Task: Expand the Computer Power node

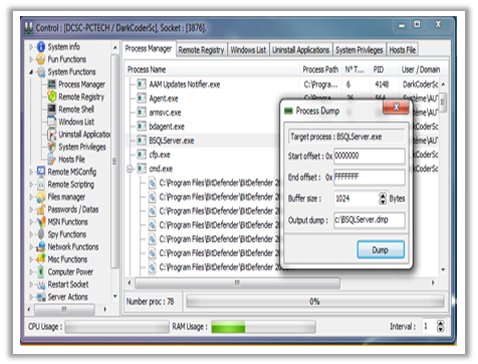Action: pyautogui.click(x=31, y=272)
